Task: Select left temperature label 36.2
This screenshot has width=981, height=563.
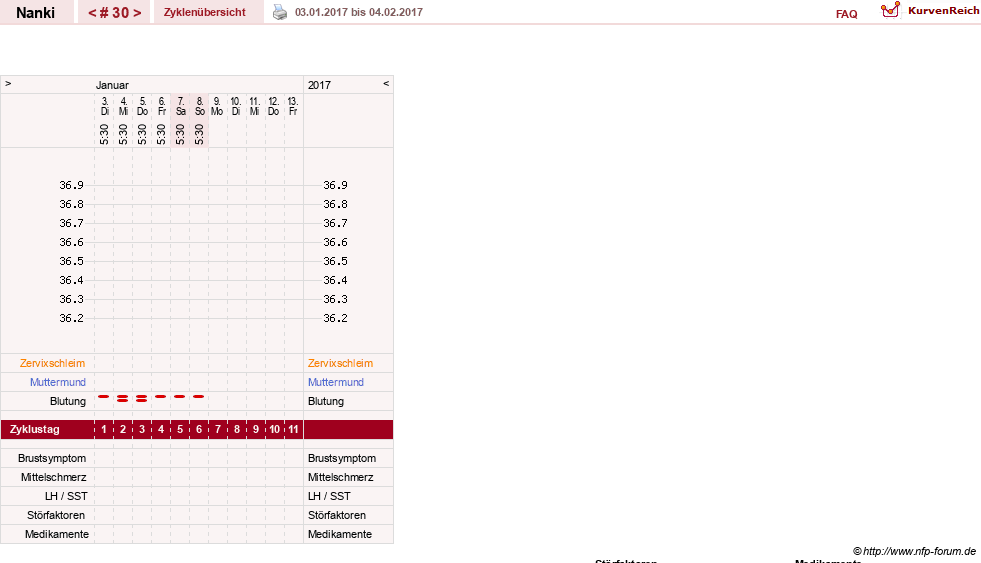Action: coord(71,318)
